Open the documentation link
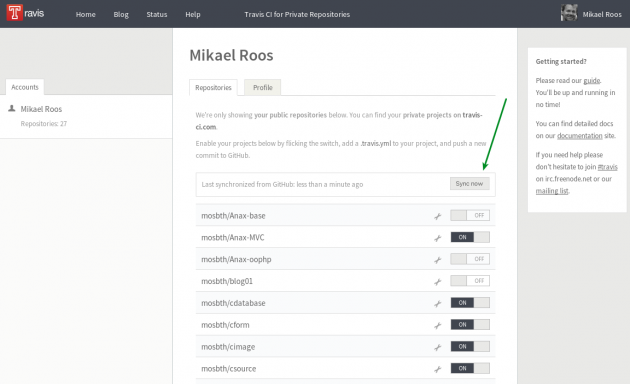This screenshot has height=384, width=630. point(579,136)
